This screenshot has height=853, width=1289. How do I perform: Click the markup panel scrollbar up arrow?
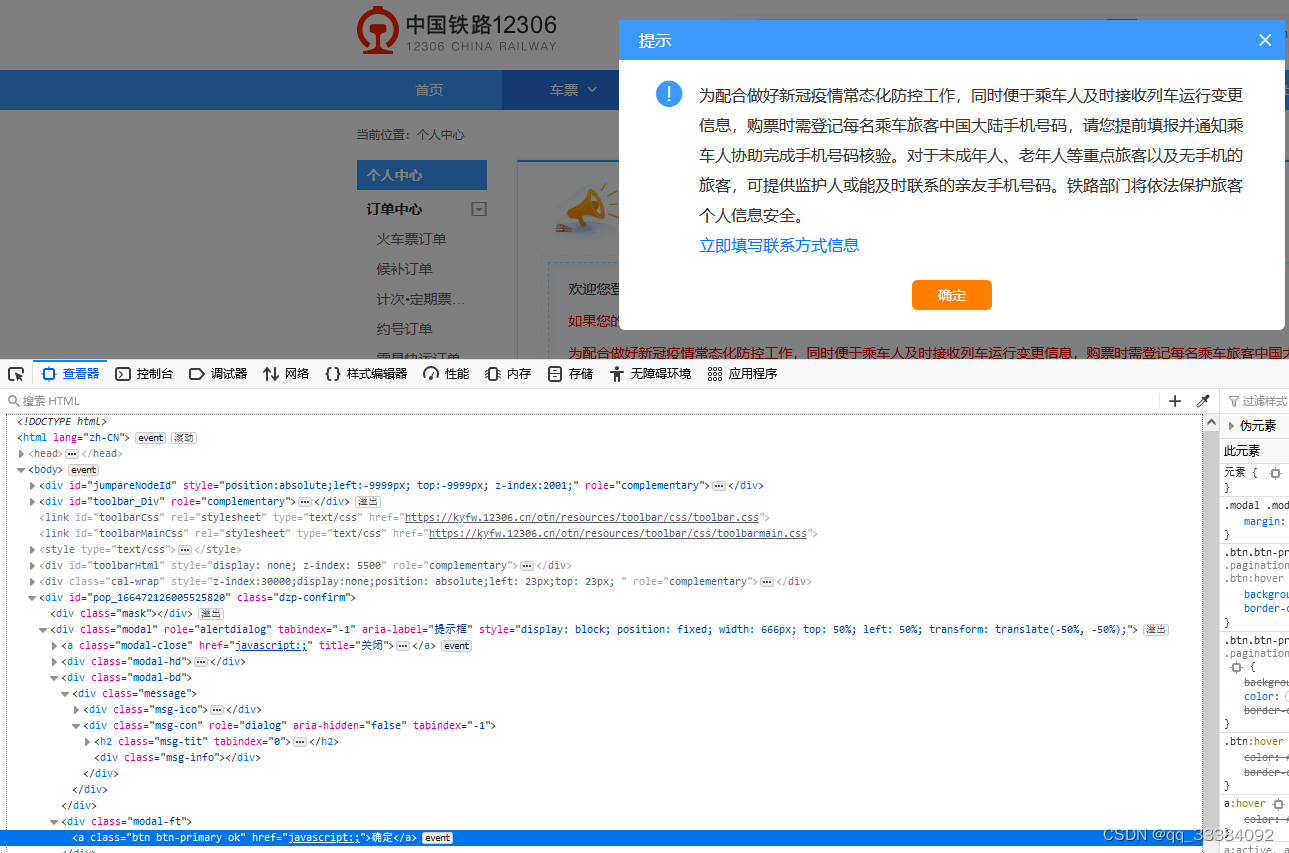tap(1209, 421)
